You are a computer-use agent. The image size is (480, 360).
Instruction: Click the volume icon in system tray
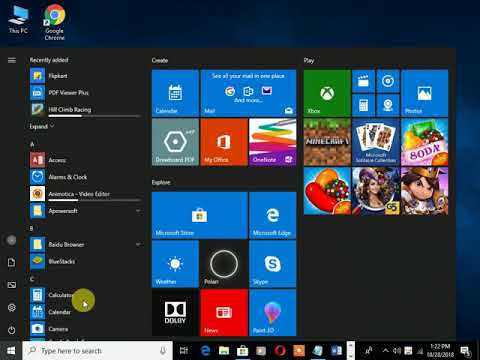tap(397, 351)
